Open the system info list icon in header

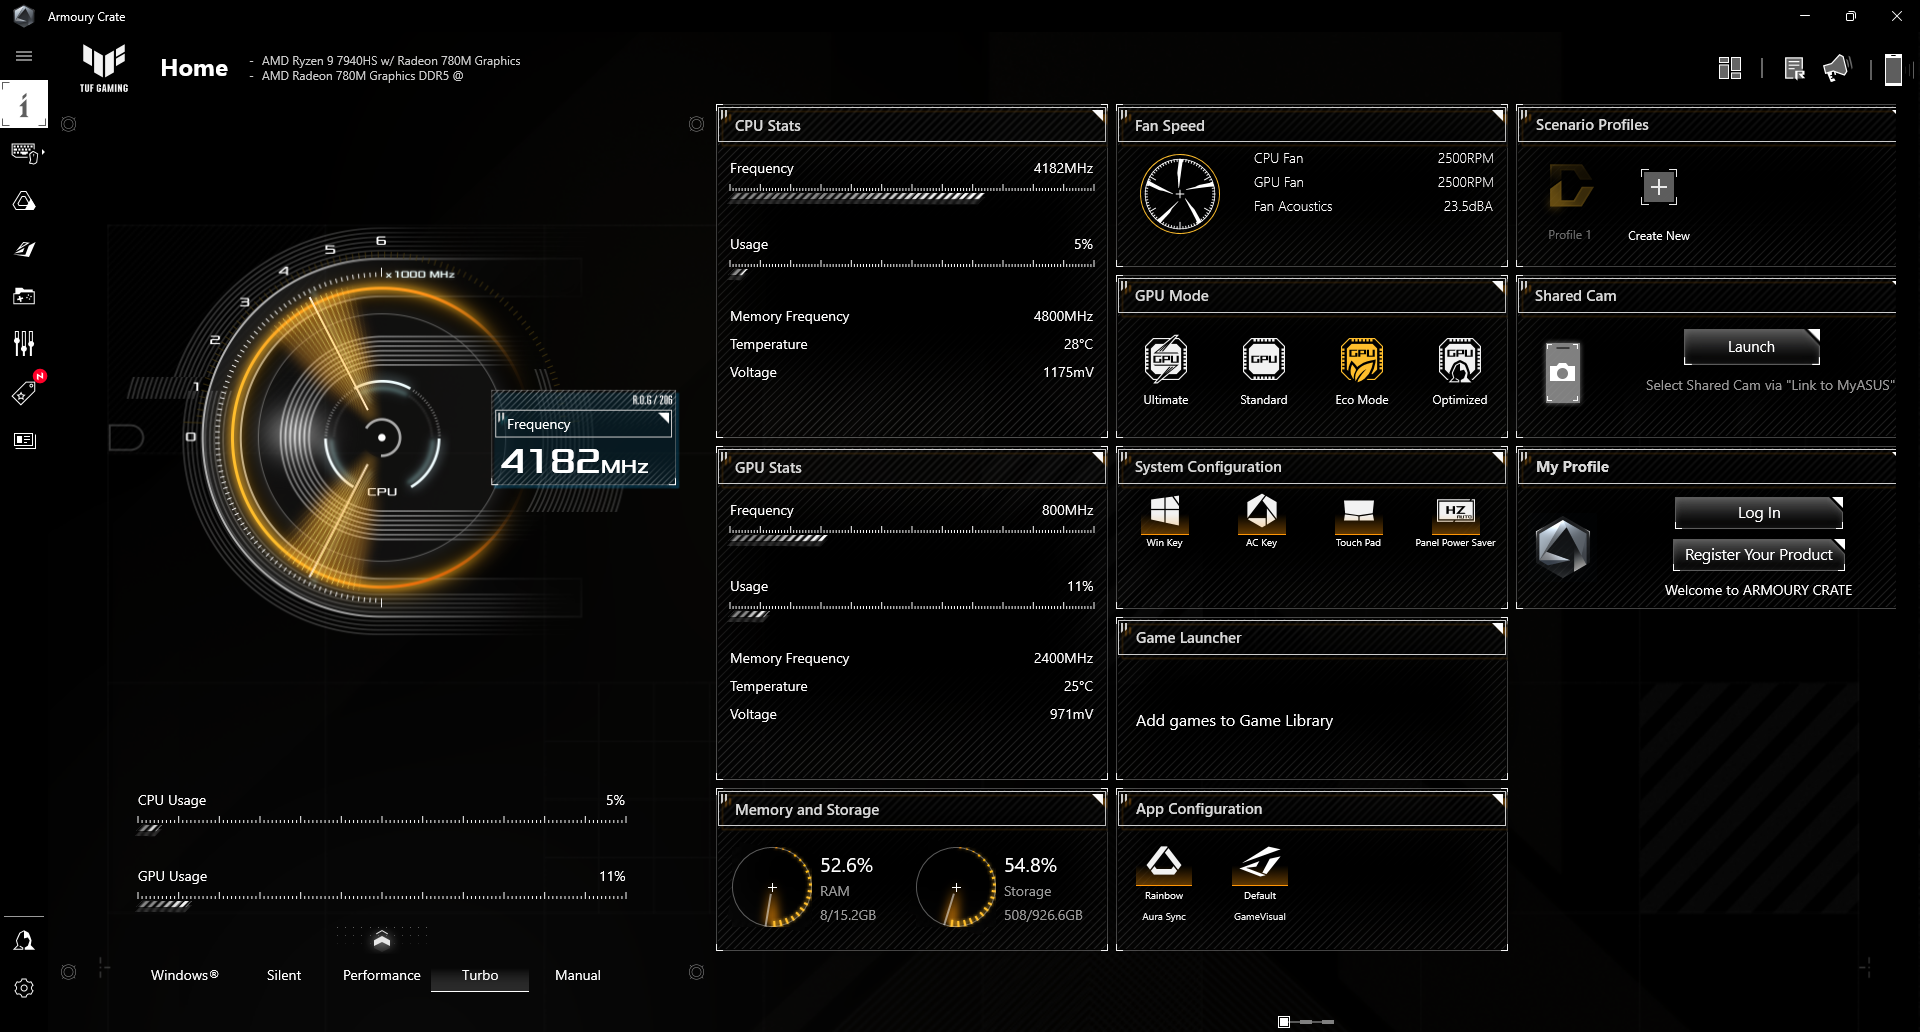point(1795,68)
